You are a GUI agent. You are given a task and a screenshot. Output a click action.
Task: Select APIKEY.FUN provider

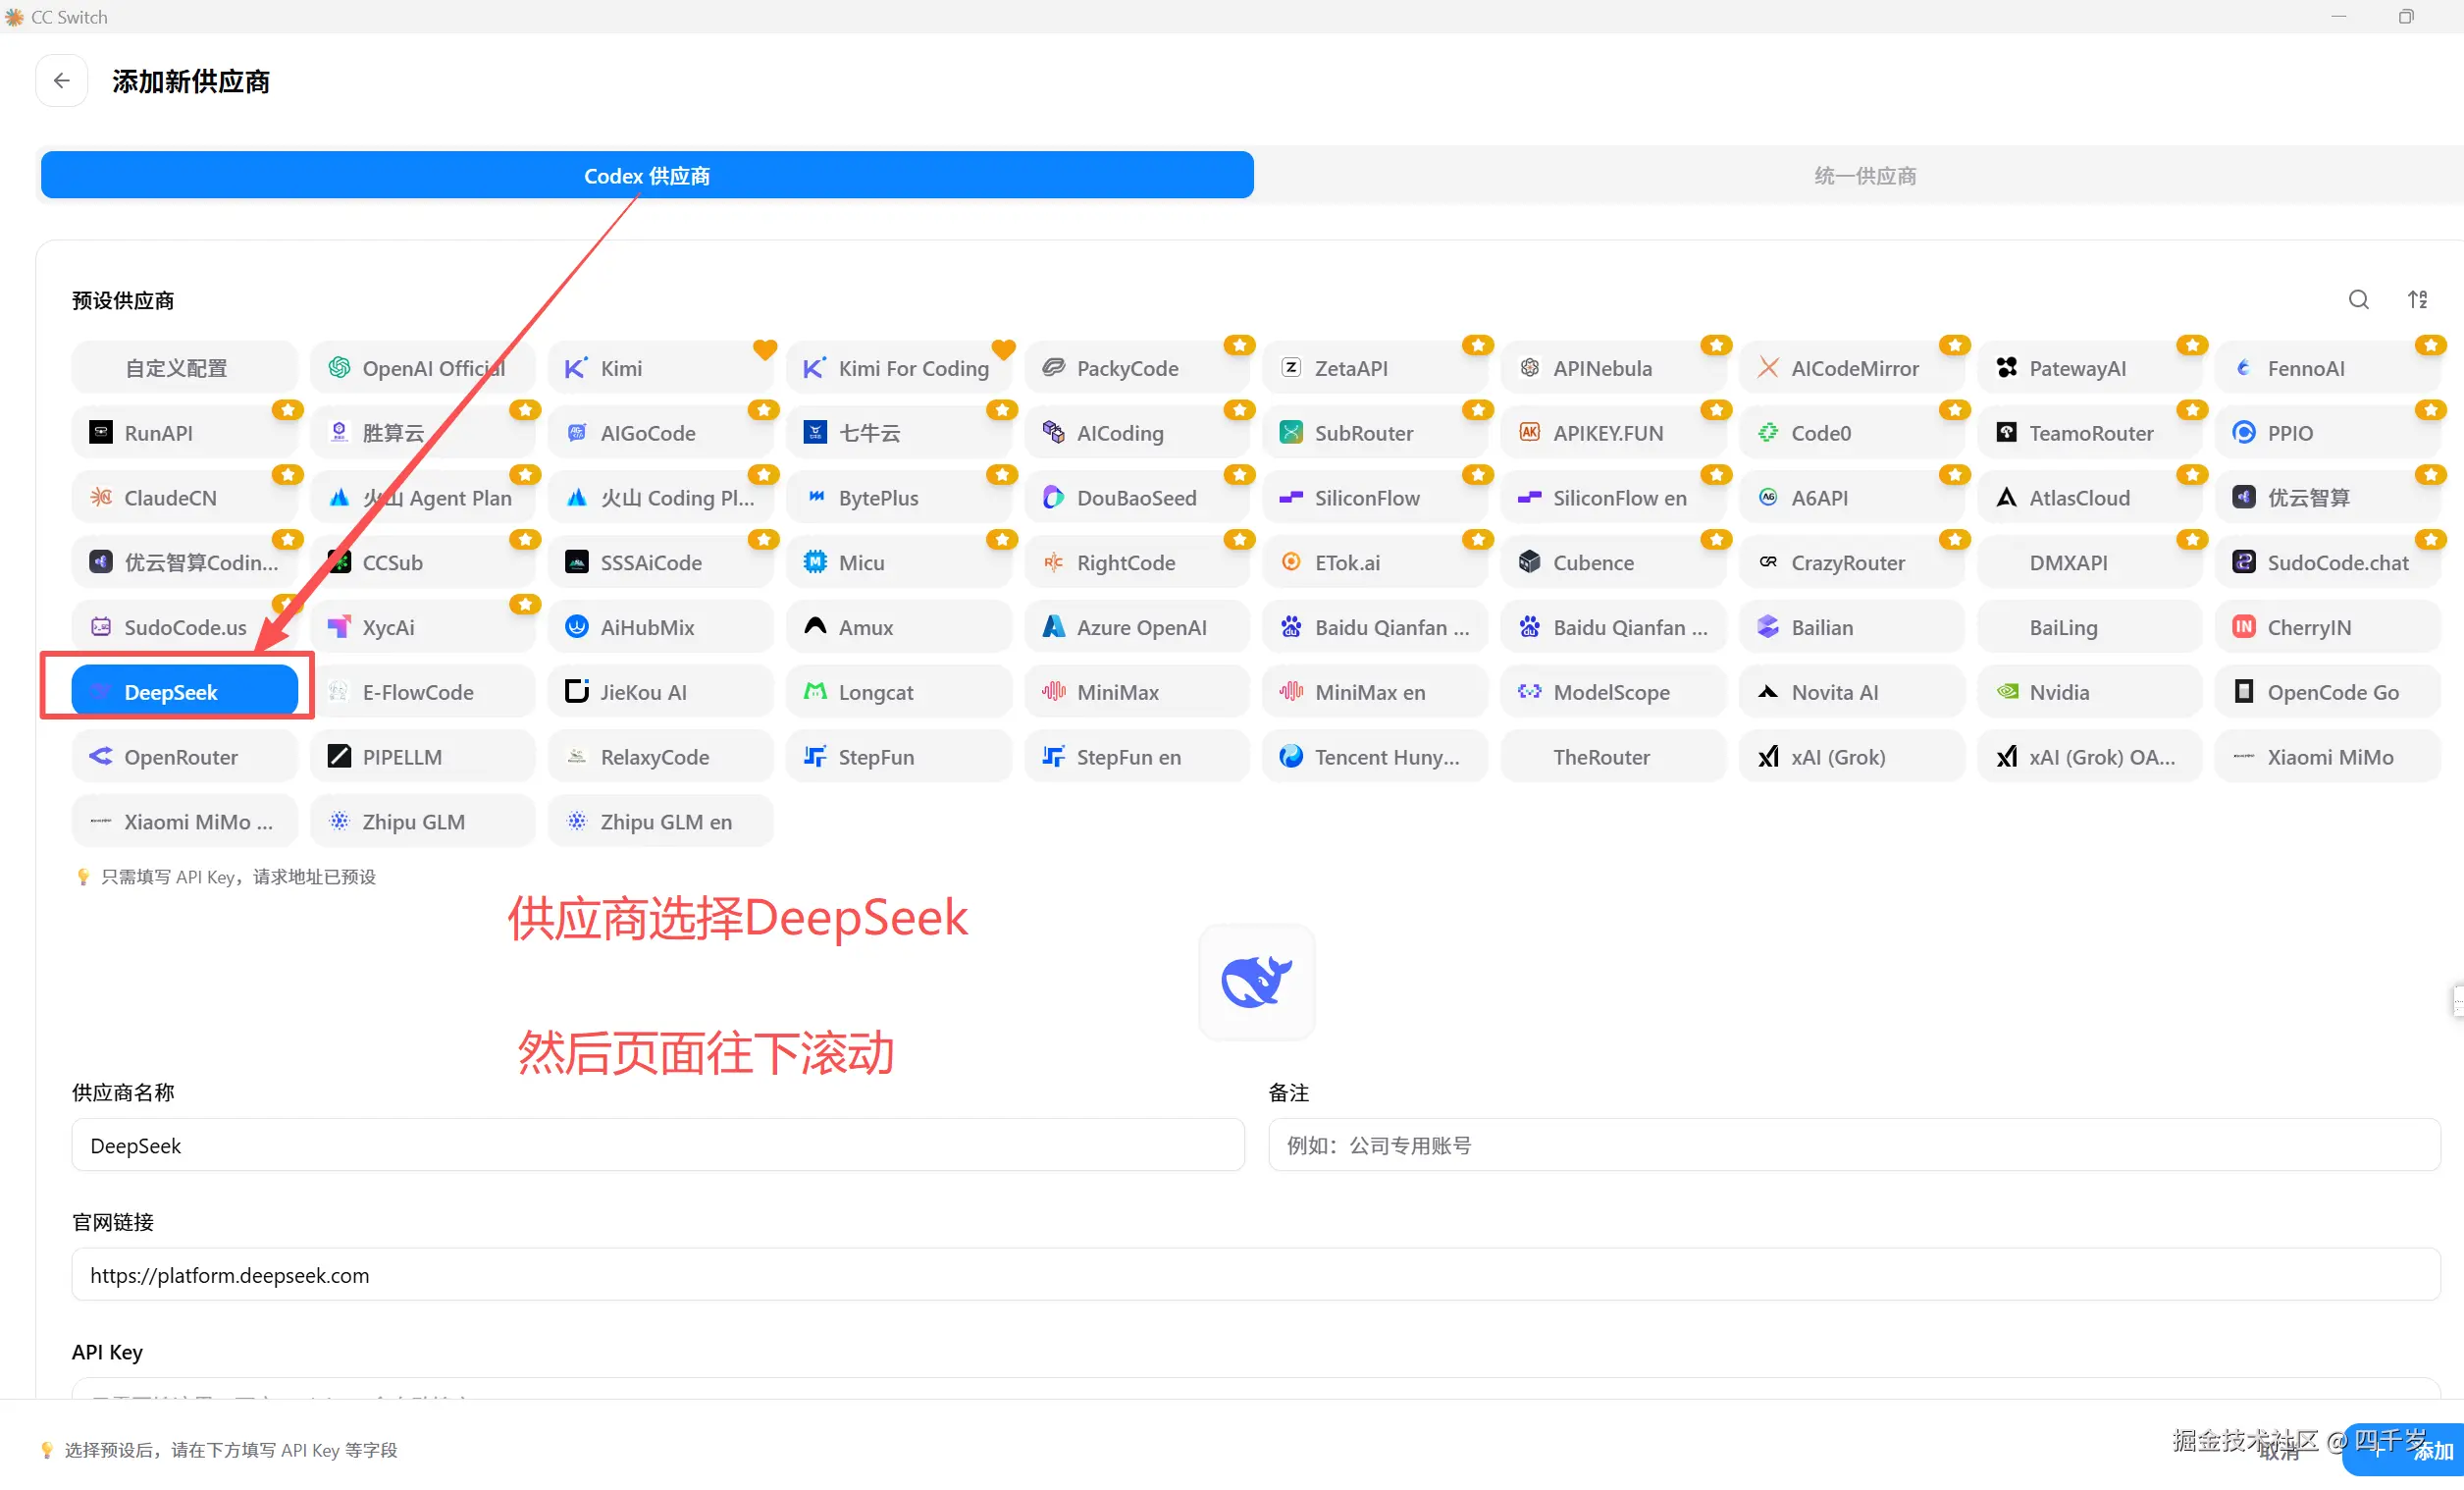1613,433
